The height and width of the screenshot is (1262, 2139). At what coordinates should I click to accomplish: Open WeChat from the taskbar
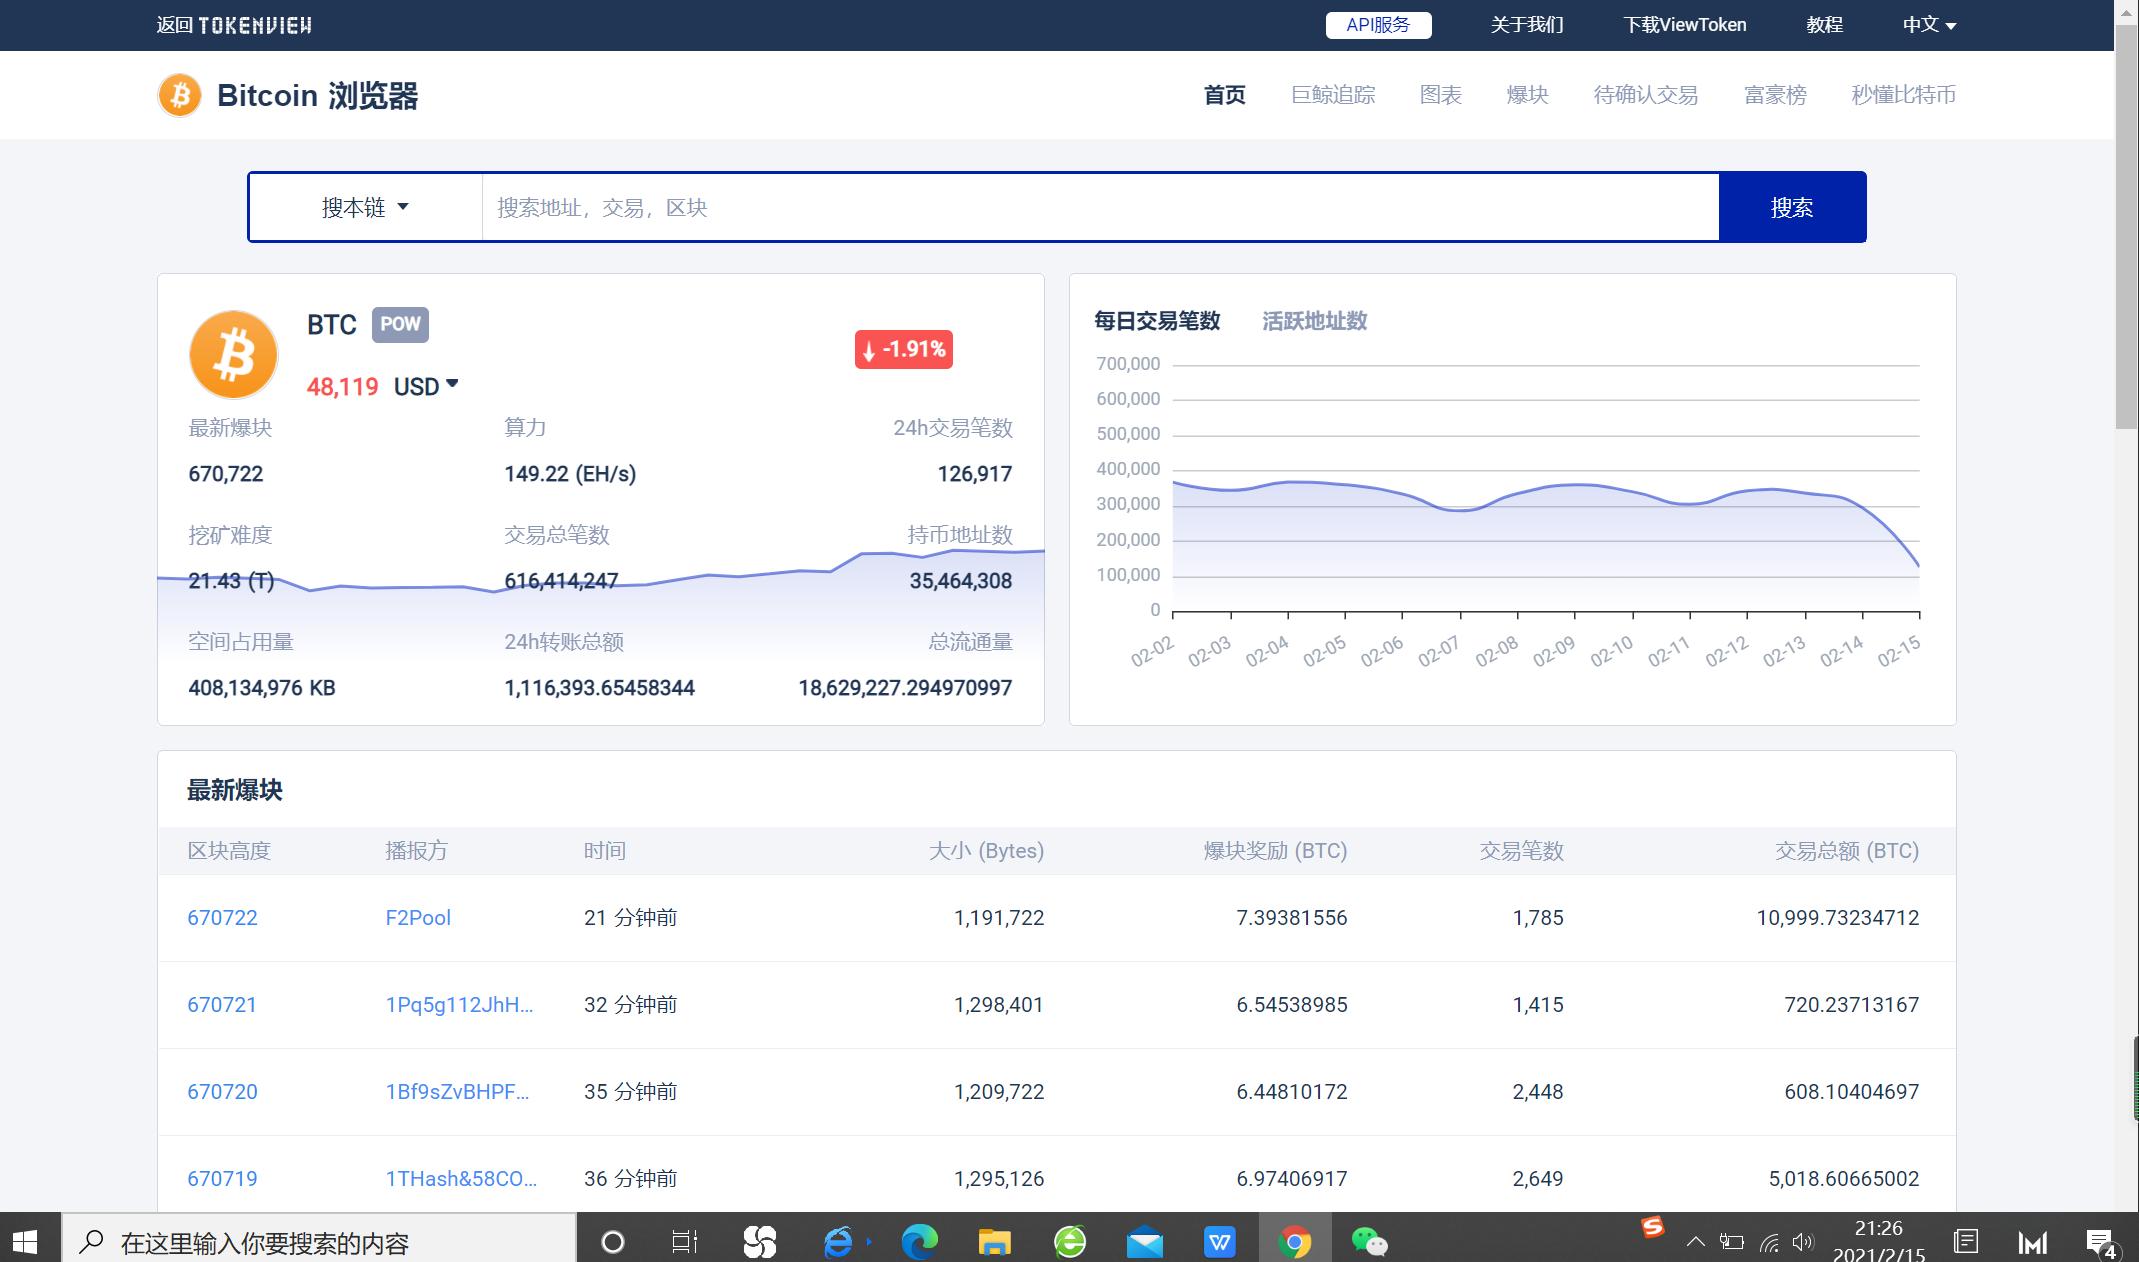coord(1369,1242)
